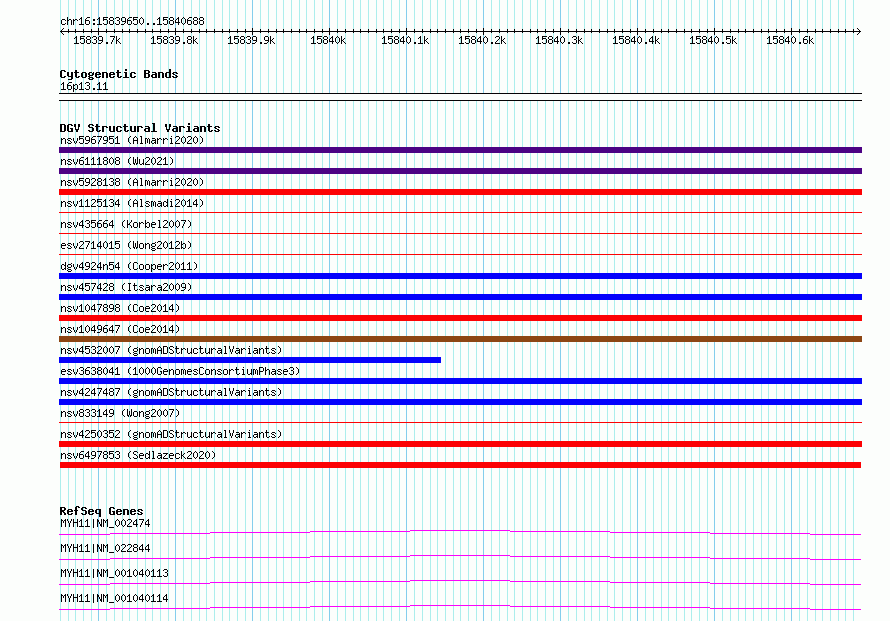Click the magenta gene line under MYH11|NM_002474

pos(460,532)
